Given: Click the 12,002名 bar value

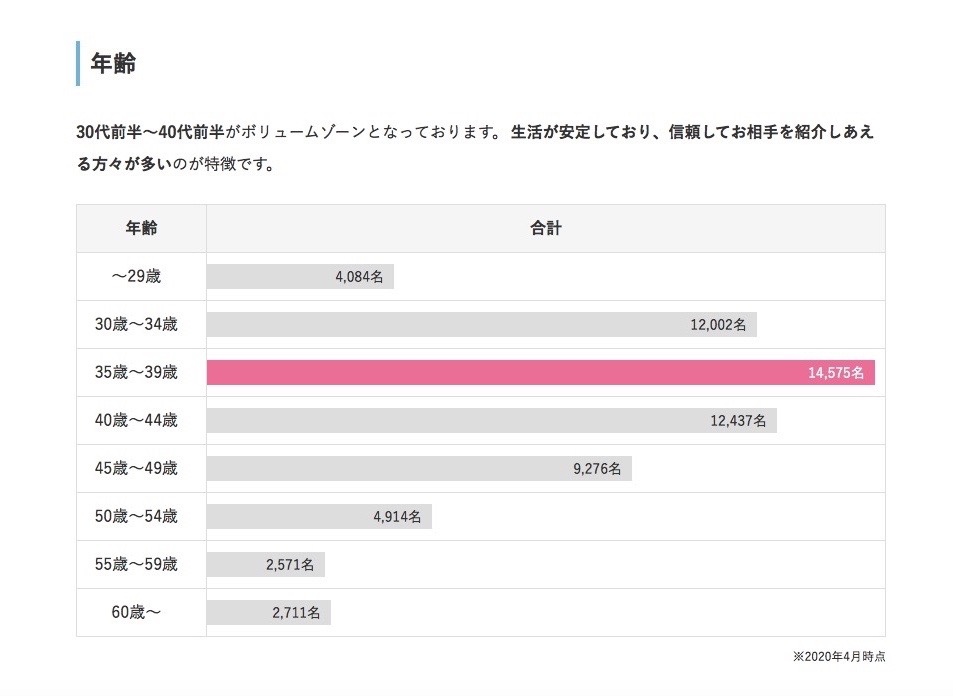Looking at the screenshot, I should (718, 325).
